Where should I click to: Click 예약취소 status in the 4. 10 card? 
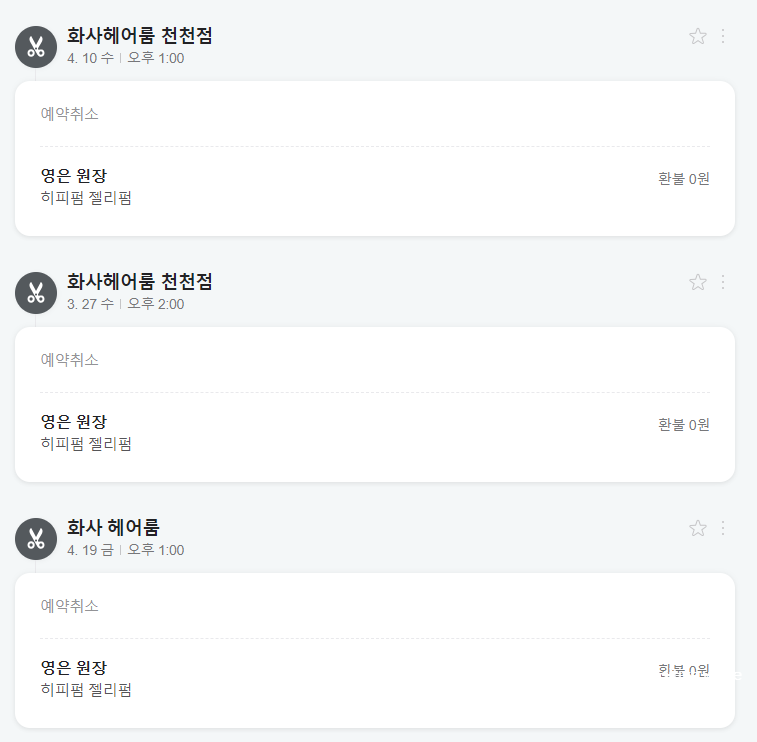point(70,114)
